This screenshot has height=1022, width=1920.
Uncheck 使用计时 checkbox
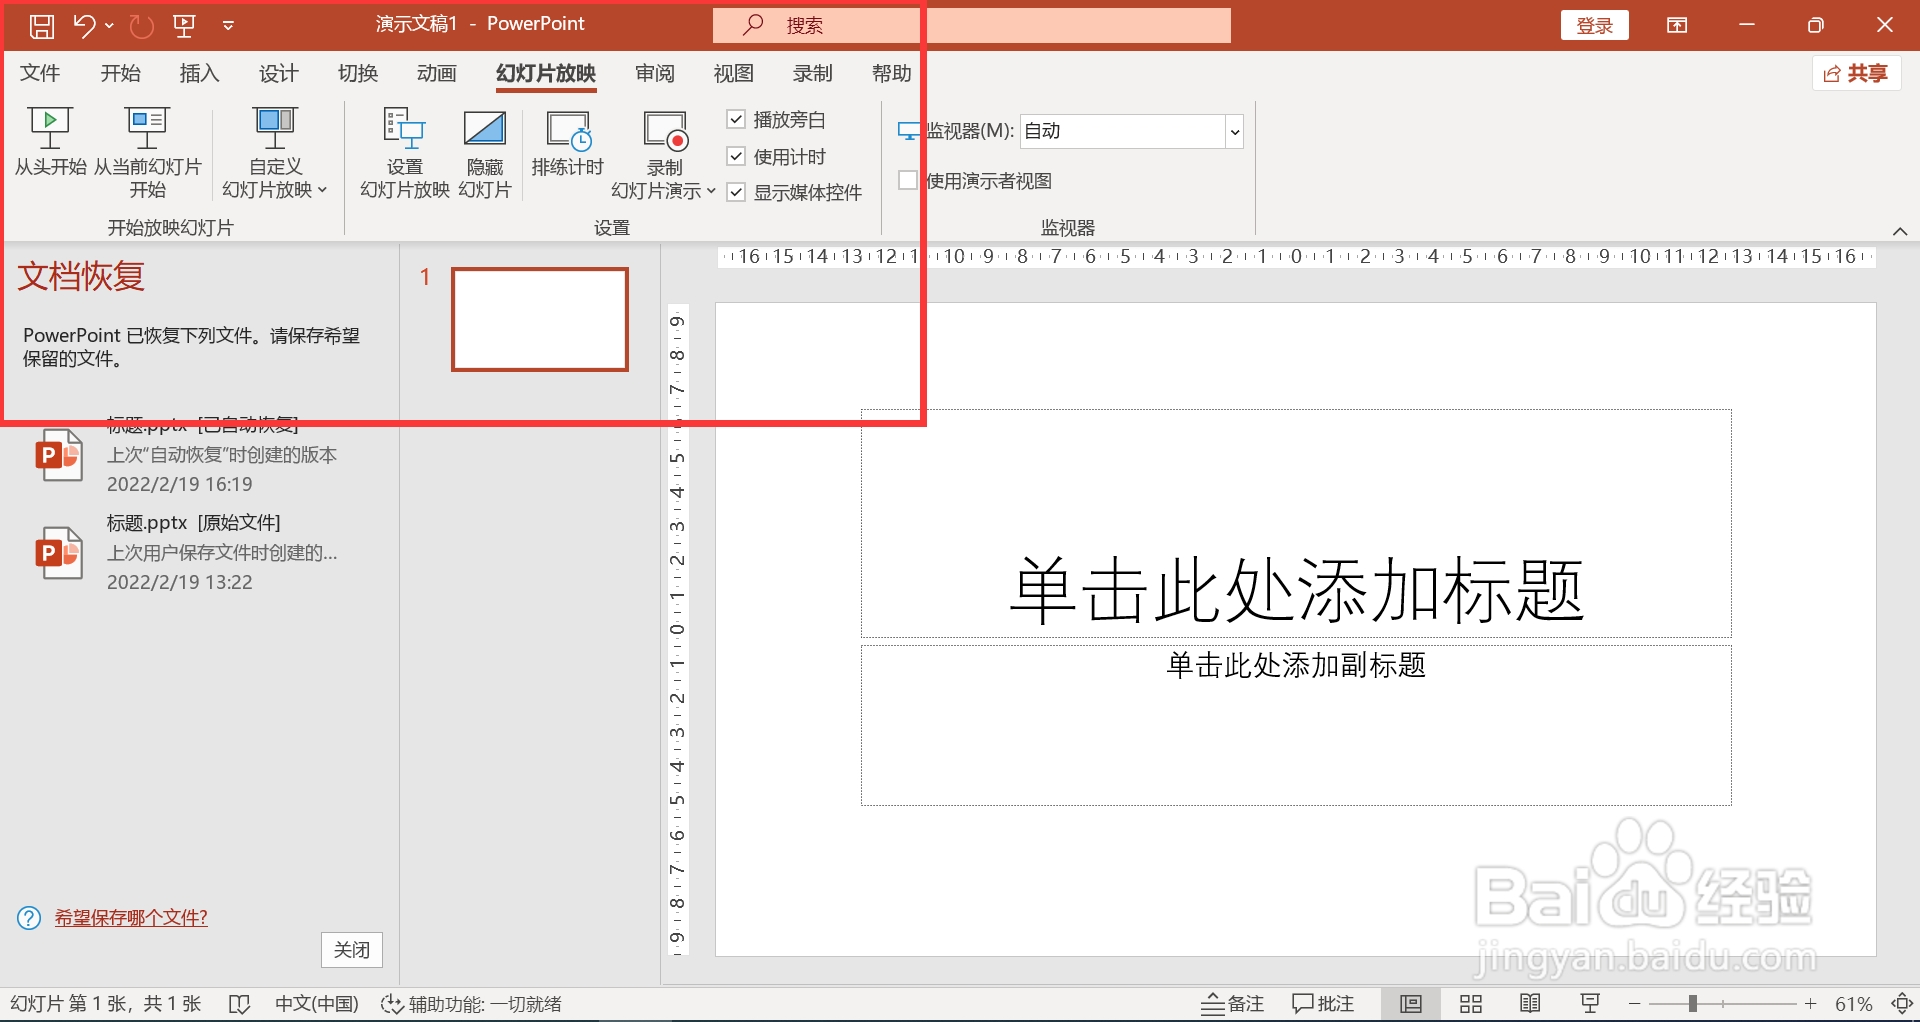pos(736,156)
